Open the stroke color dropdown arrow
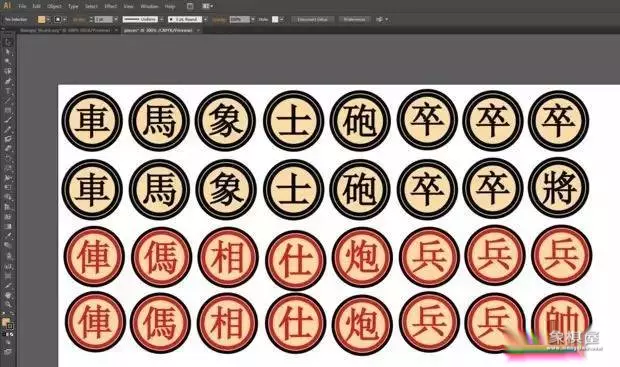This screenshot has height=367, width=620. tap(64, 19)
